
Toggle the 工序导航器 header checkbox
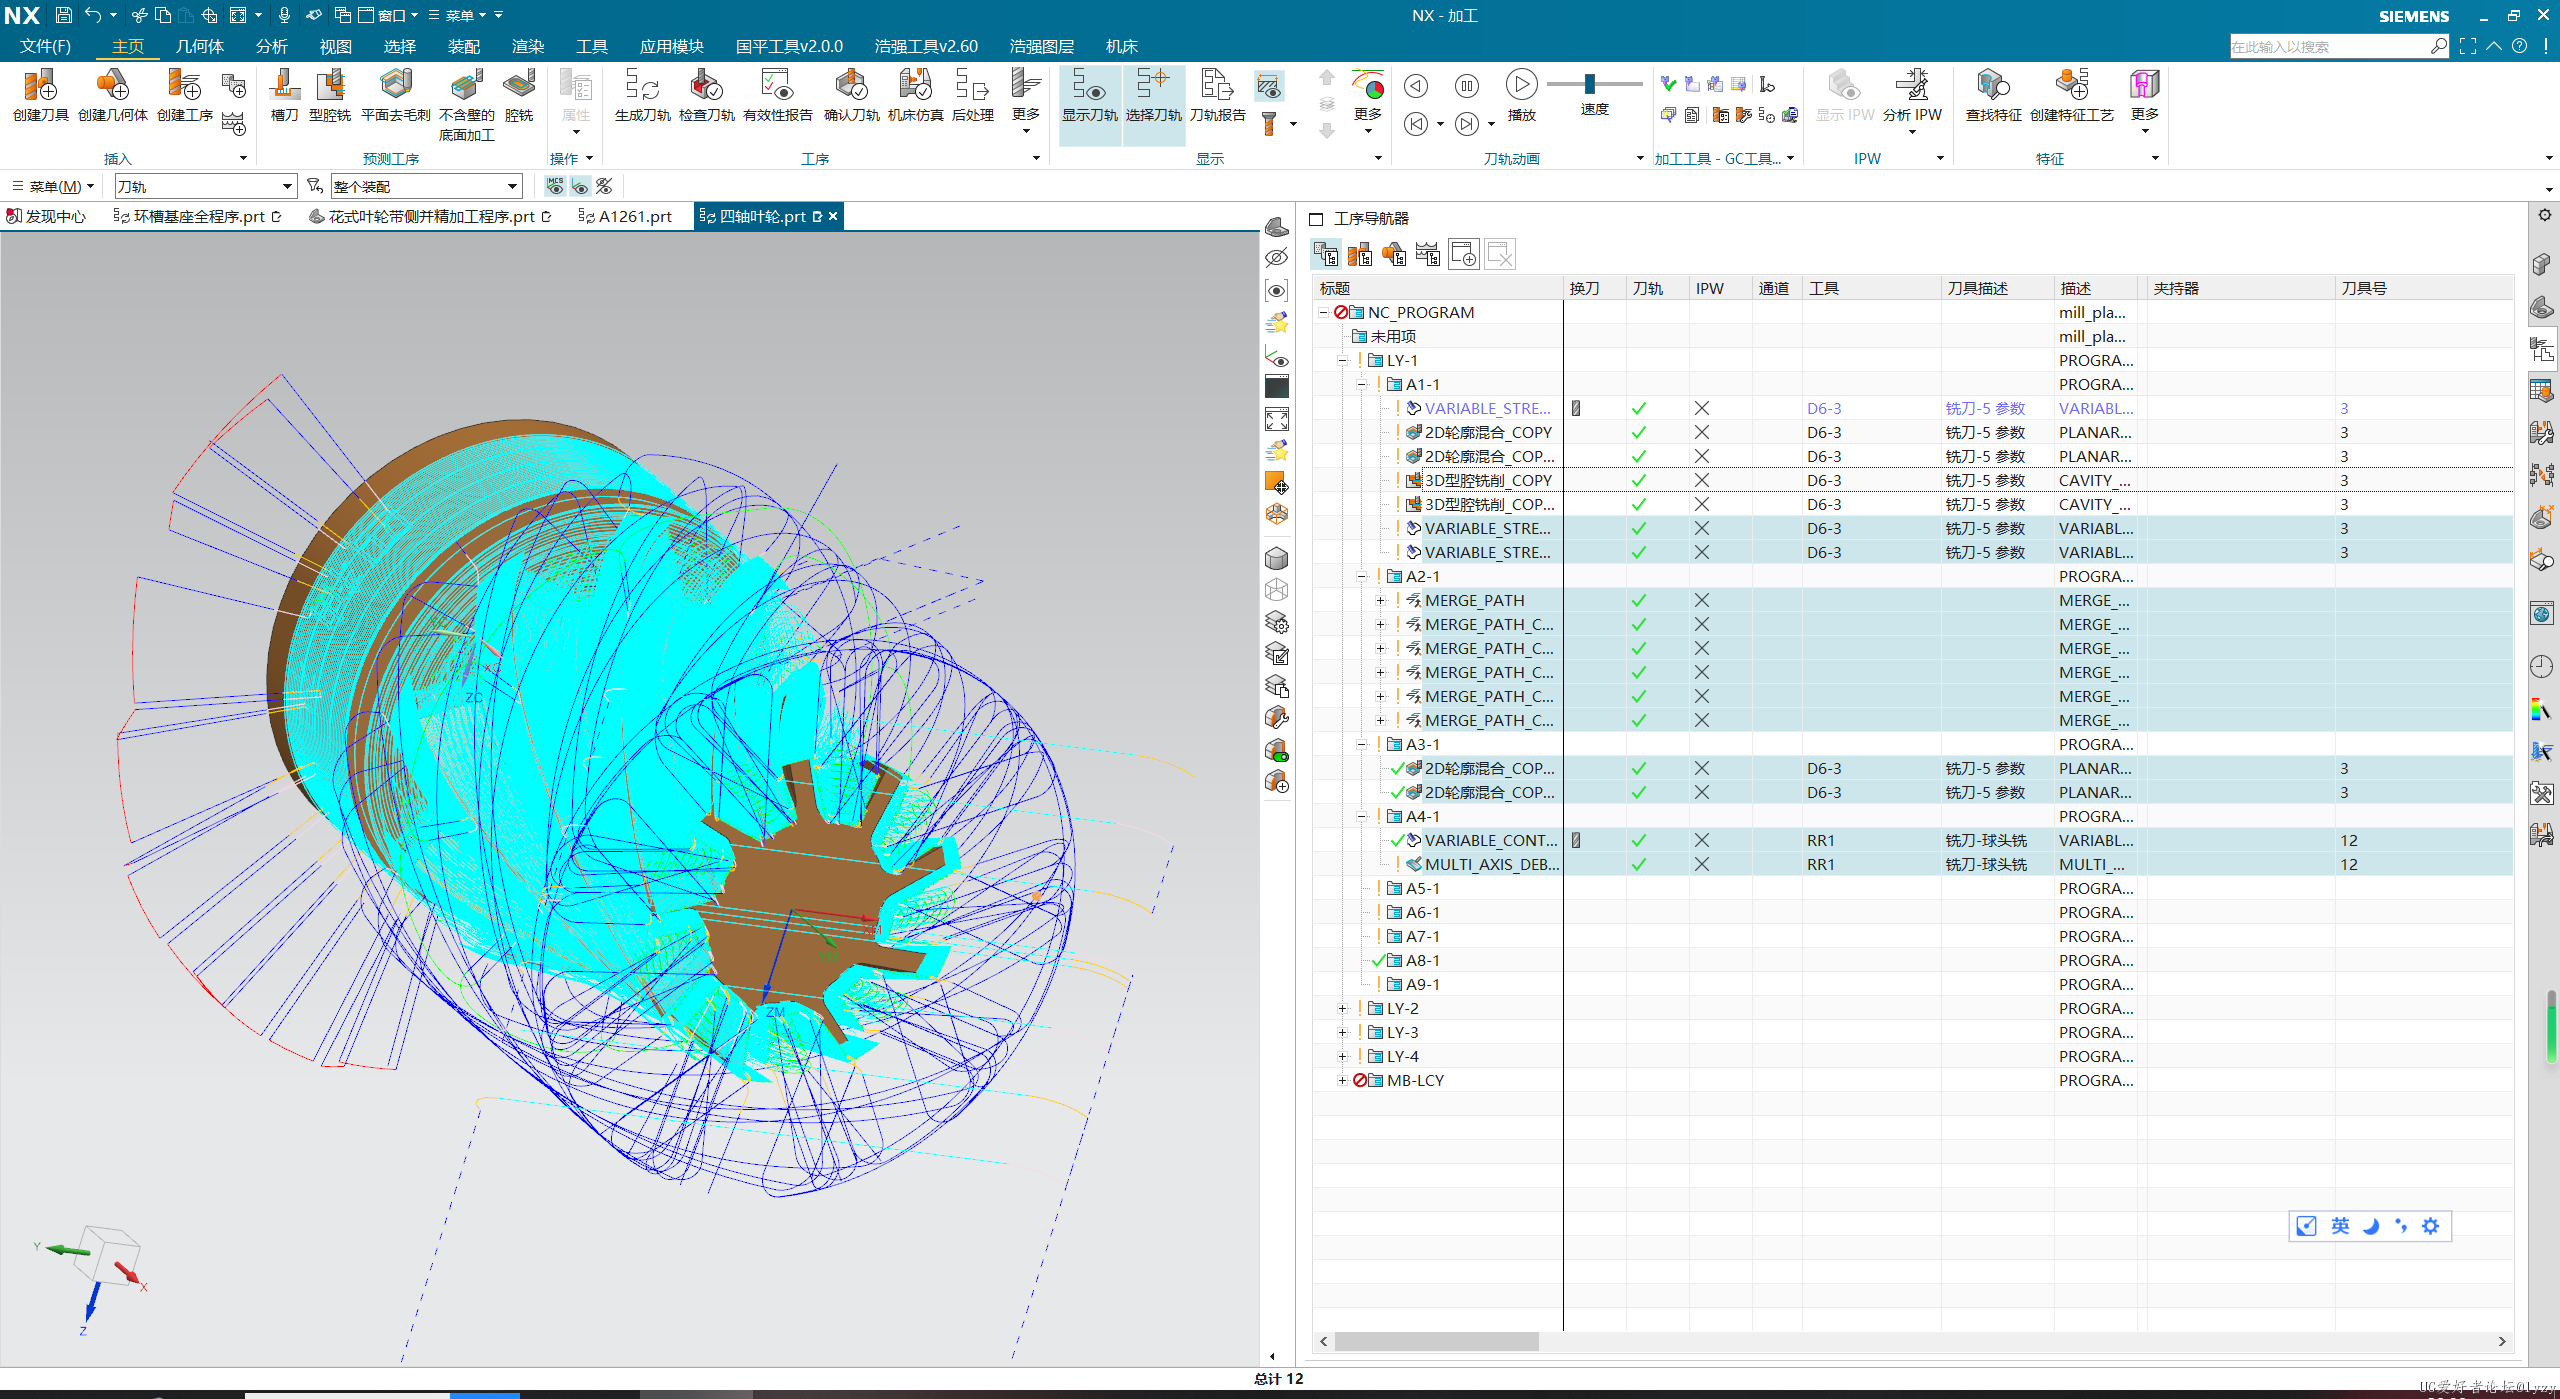pyautogui.click(x=1316, y=219)
